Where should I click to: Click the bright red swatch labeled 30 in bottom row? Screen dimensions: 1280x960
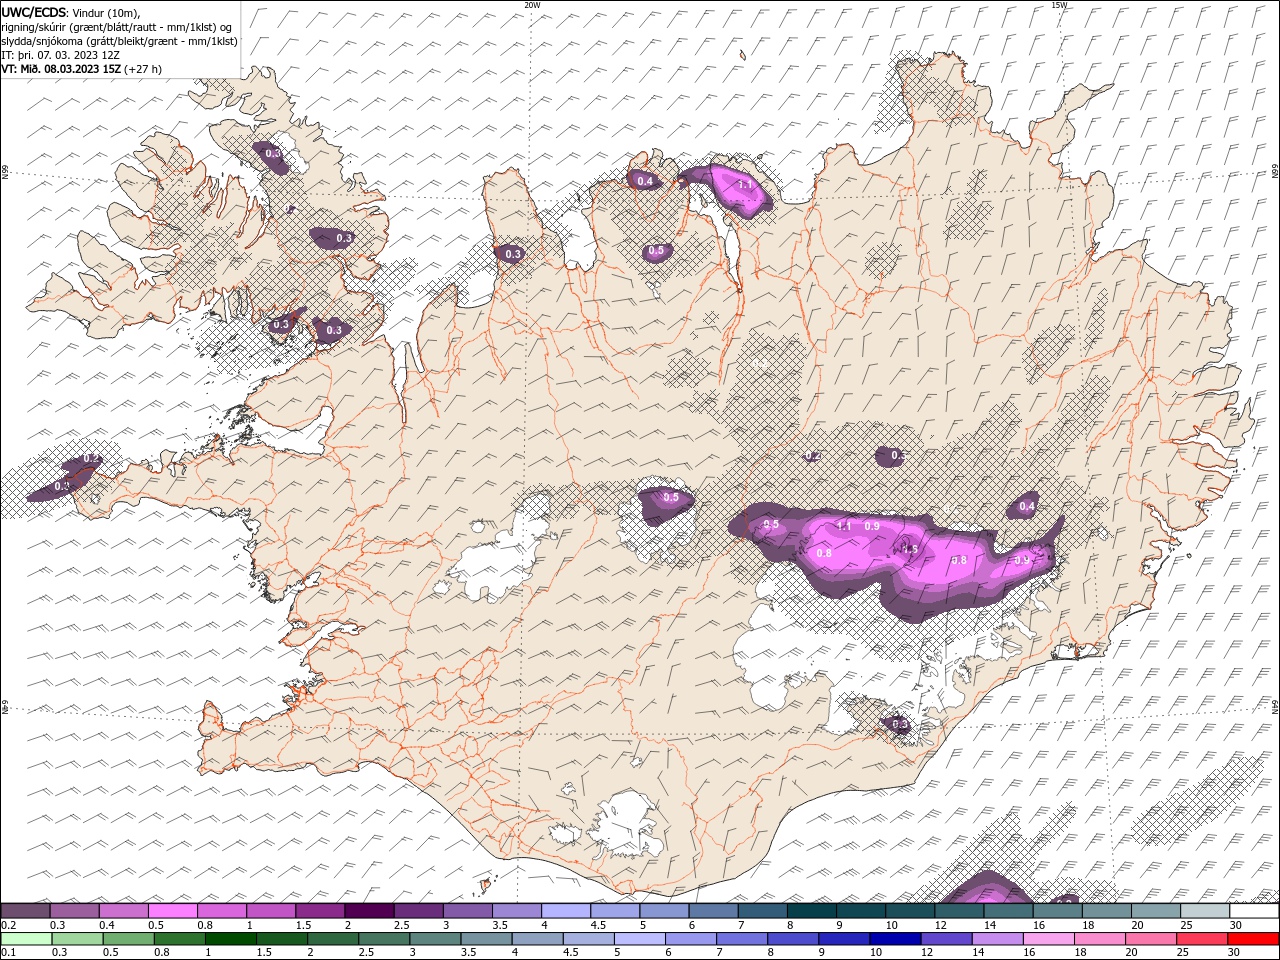point(1252,939)
